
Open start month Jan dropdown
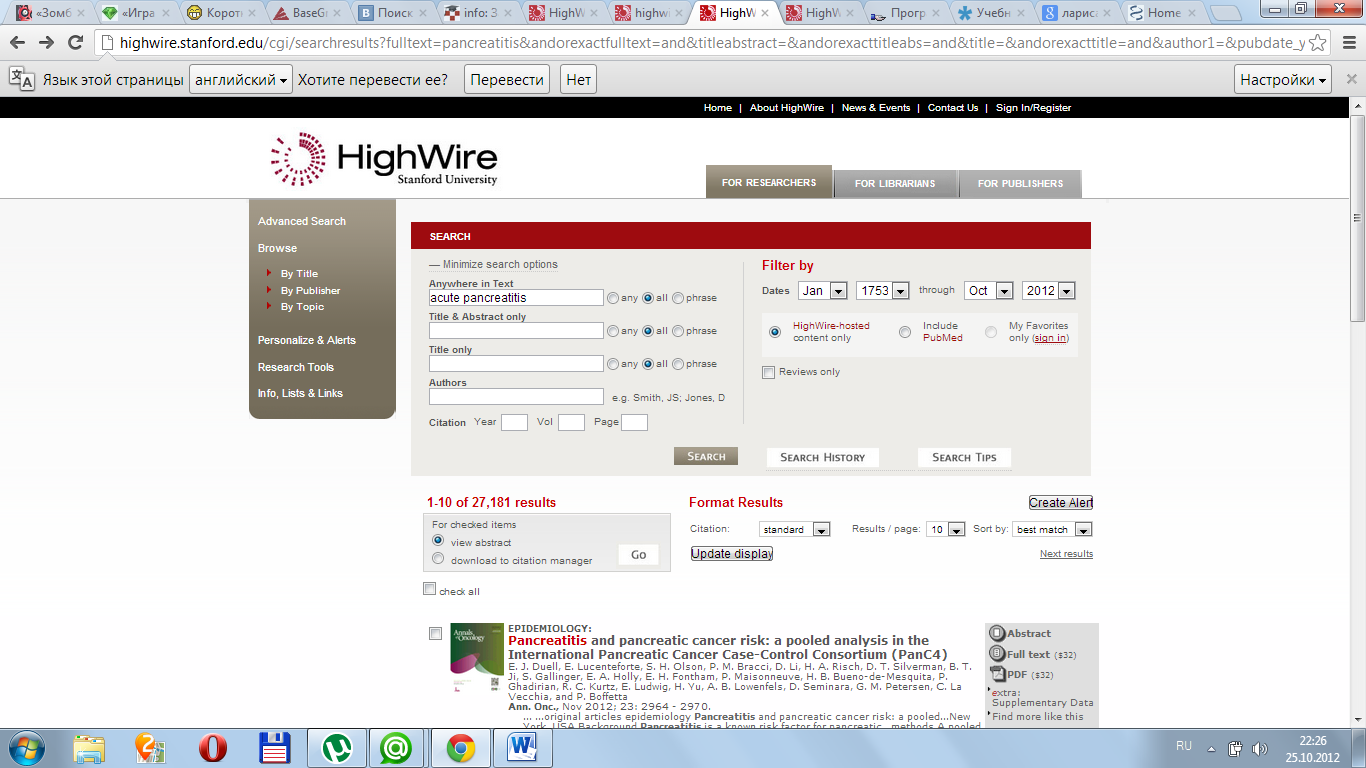point(823,291)
